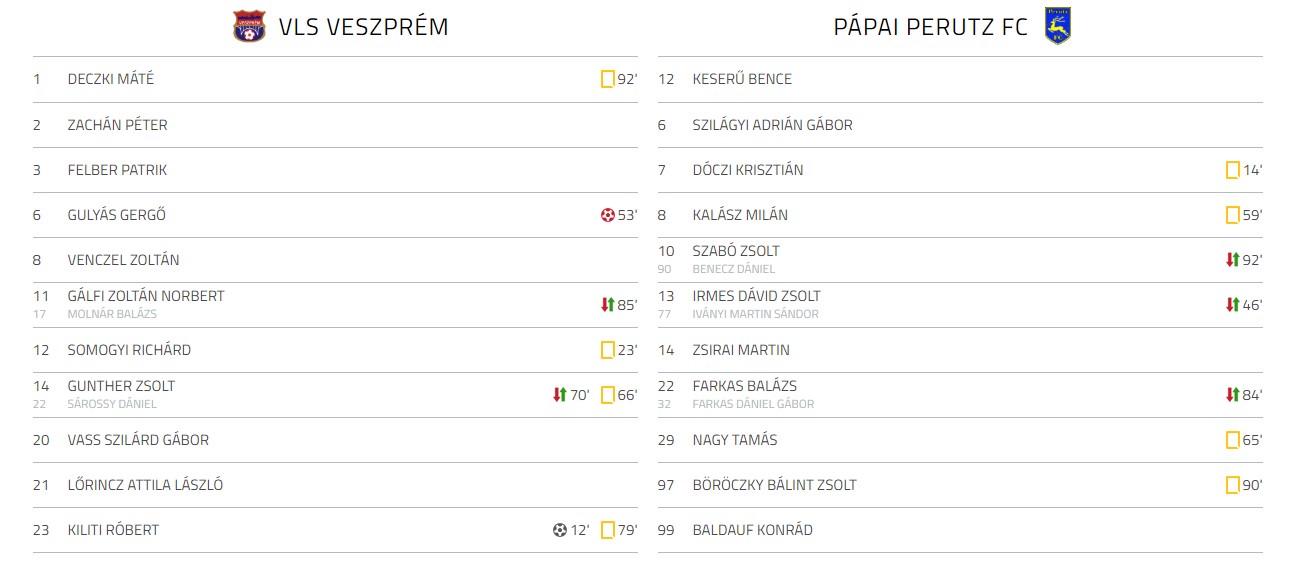The height and width of the screenshot is (576, 1297).
Task: Click the VLS Veszprém team crest
Action: [249, 26]
